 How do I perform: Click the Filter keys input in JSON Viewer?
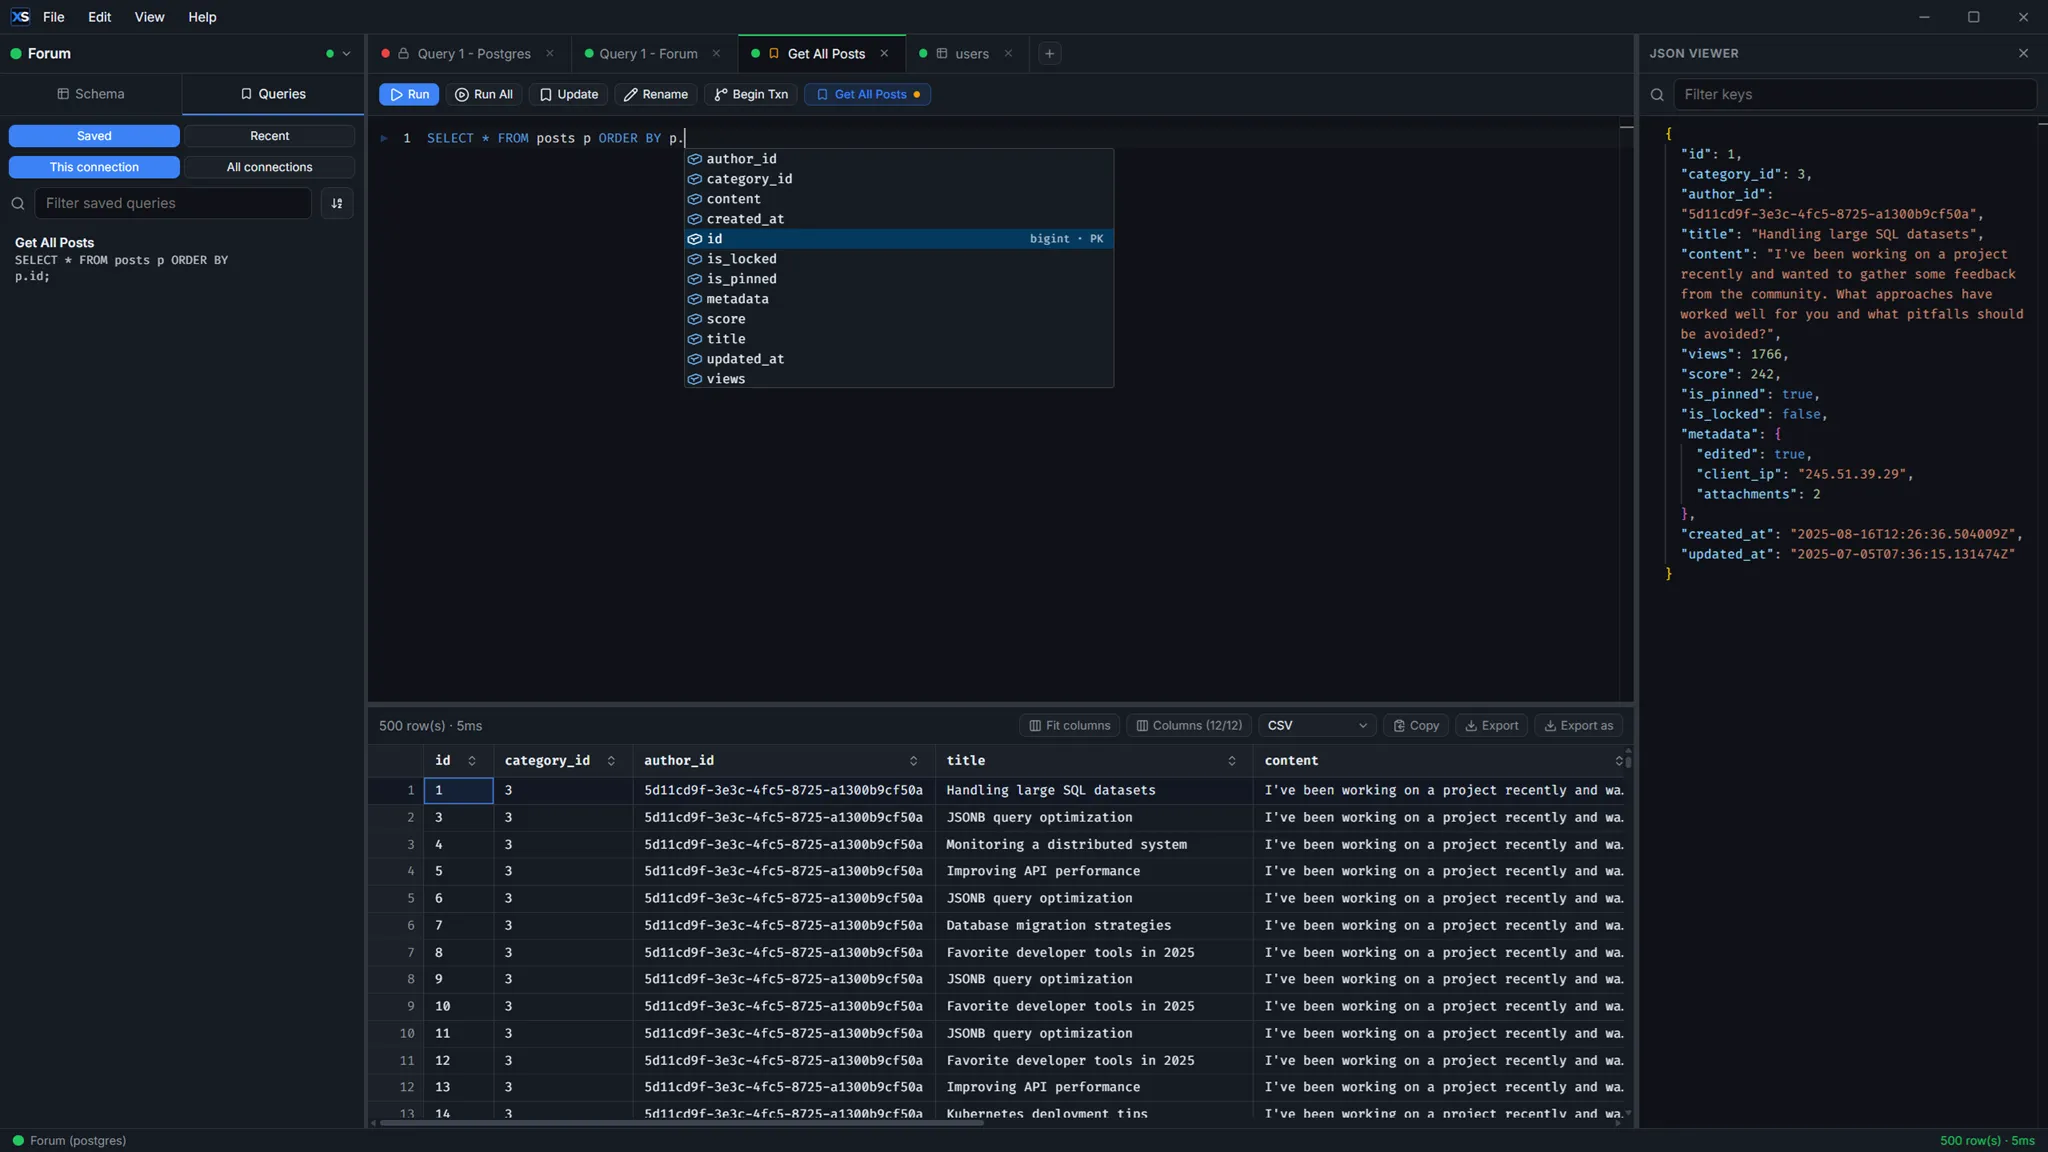click(x=1855, y=94)
